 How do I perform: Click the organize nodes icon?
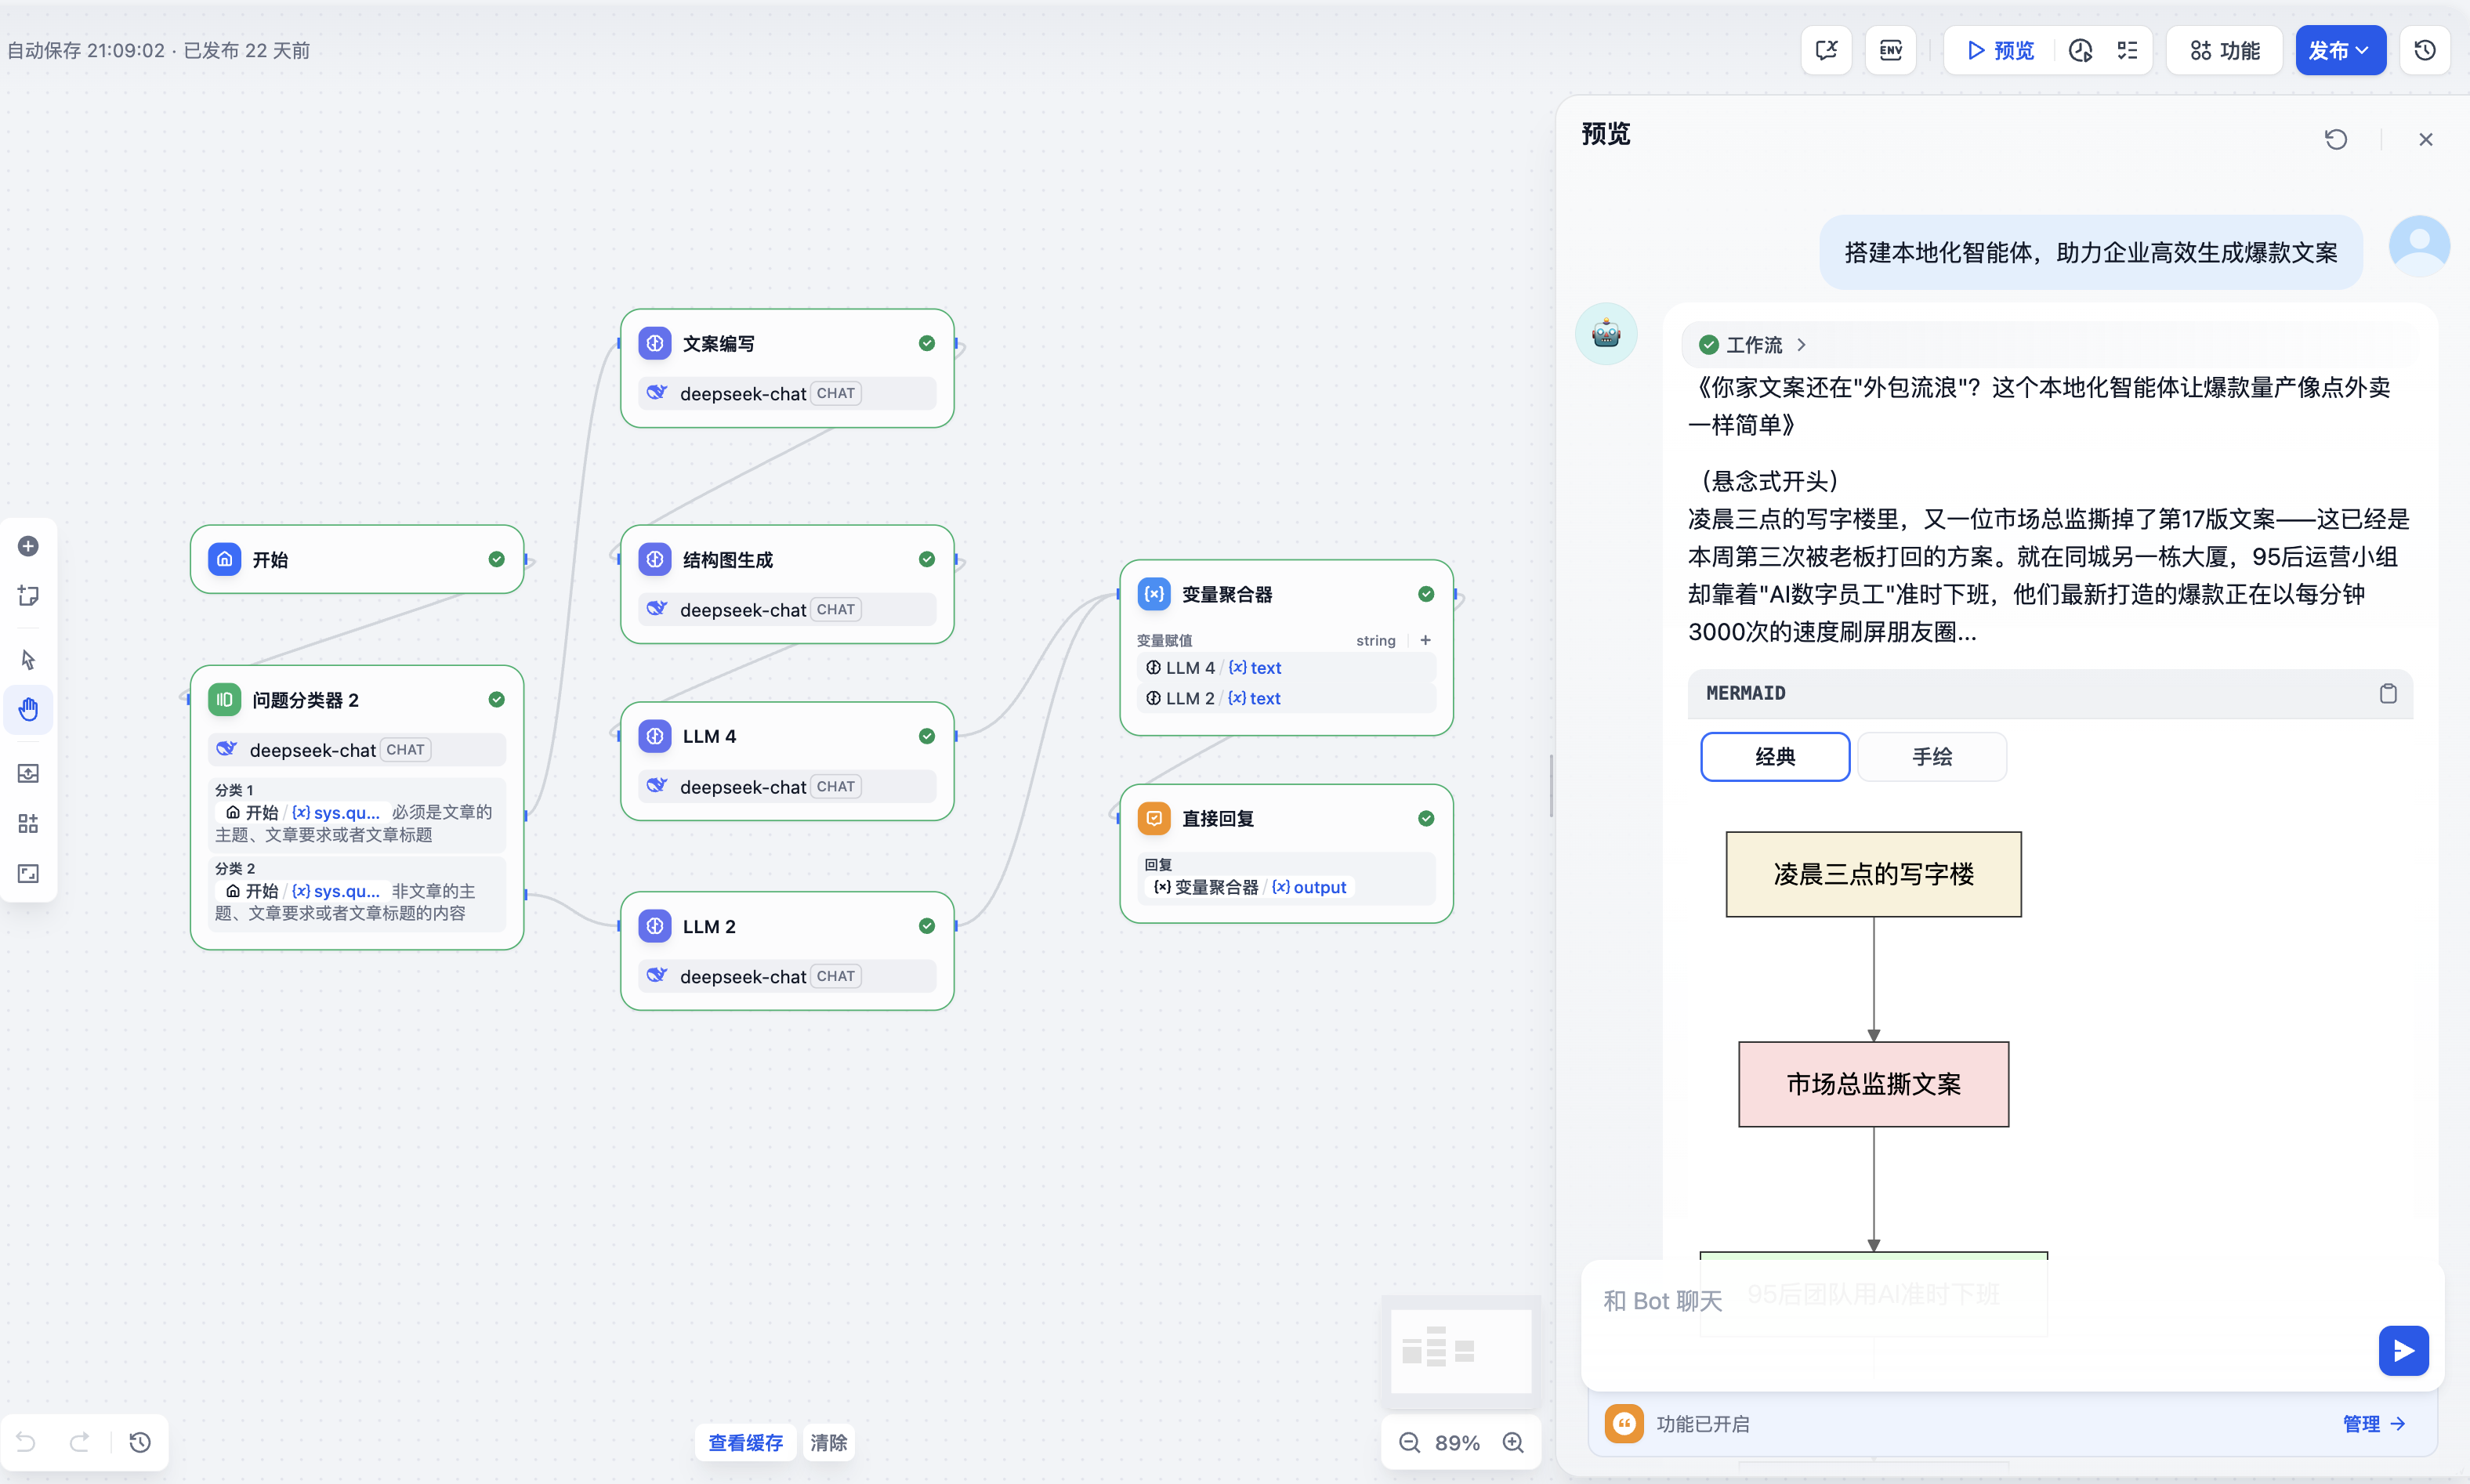pyautogui.click(x=28, y=823)
